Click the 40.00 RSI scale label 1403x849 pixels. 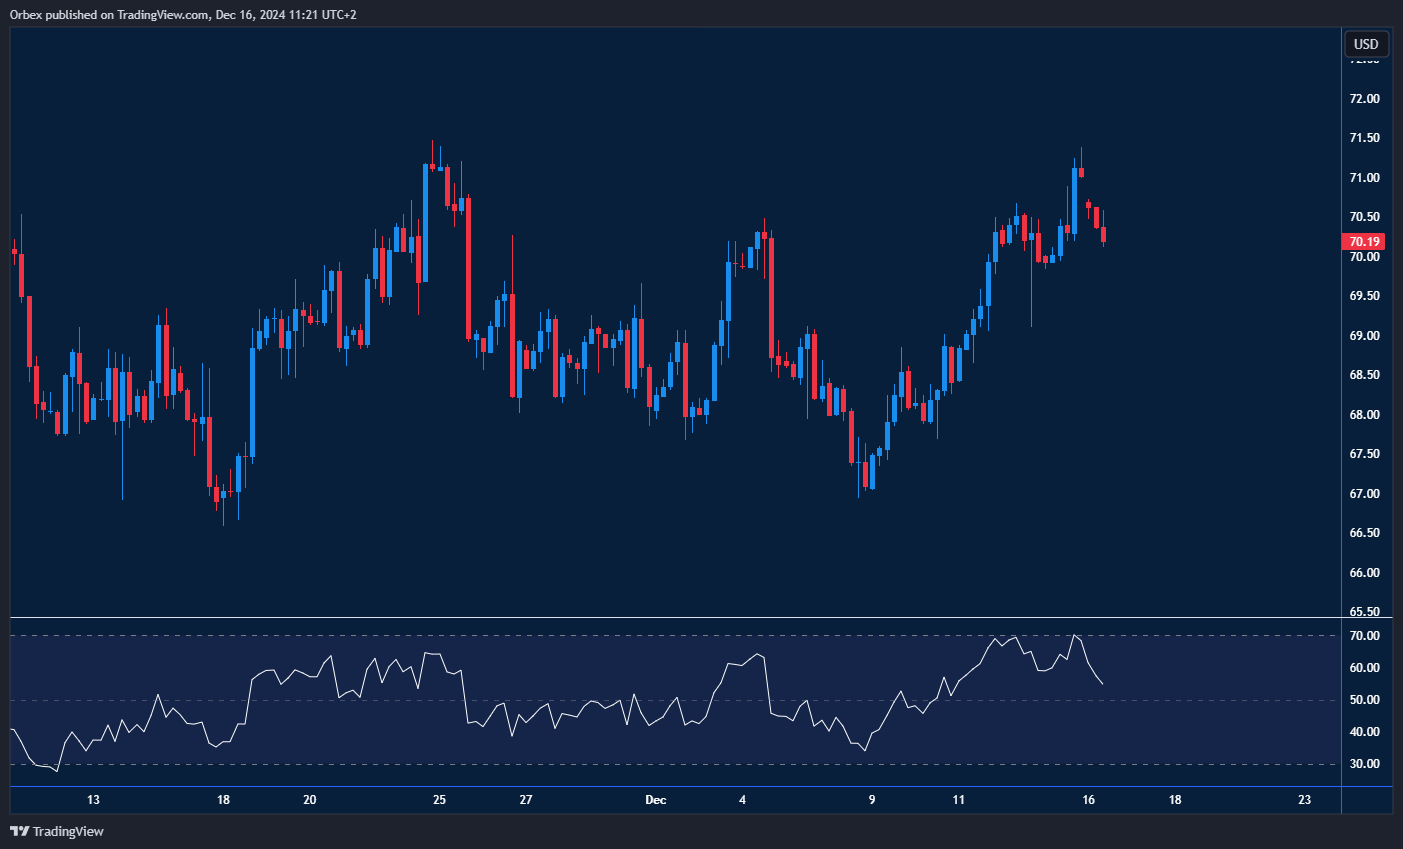click(x=1364, y=732)
